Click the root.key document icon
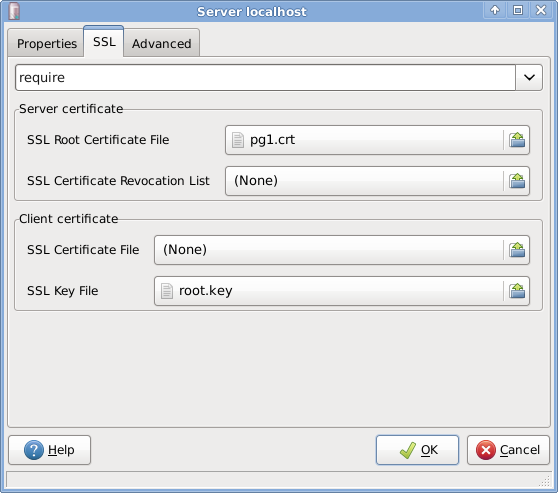 167,291
